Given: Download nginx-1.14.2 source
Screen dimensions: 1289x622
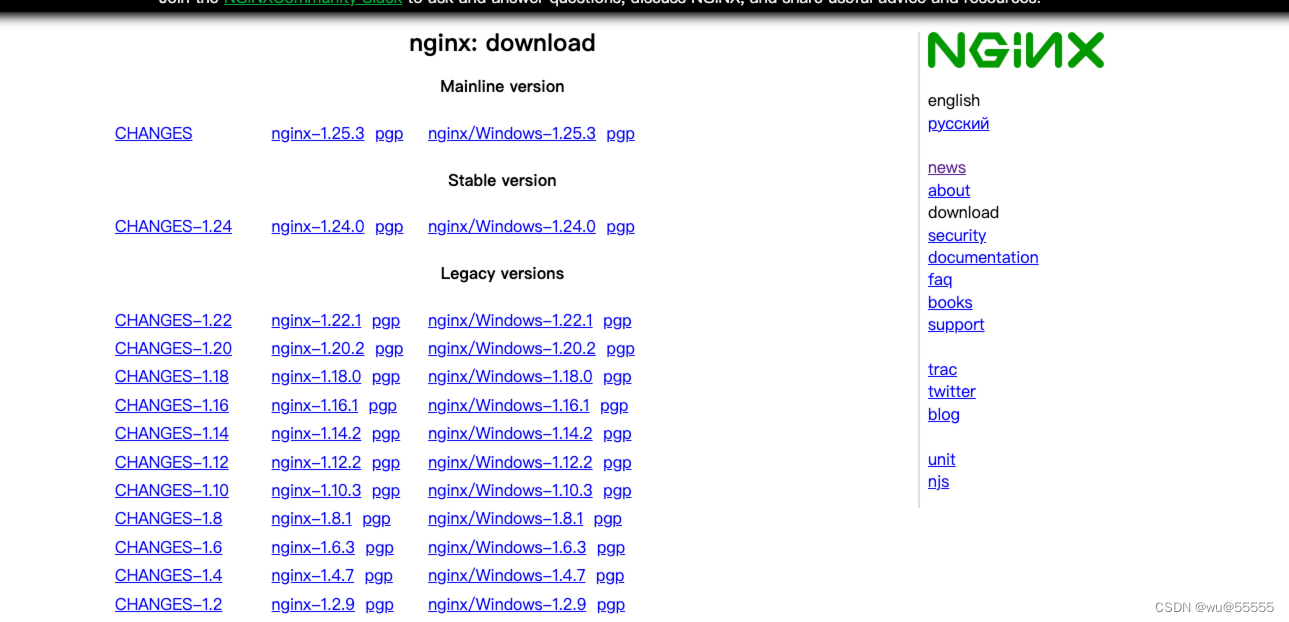Looking at the screenshot, I should coord(316,433).
